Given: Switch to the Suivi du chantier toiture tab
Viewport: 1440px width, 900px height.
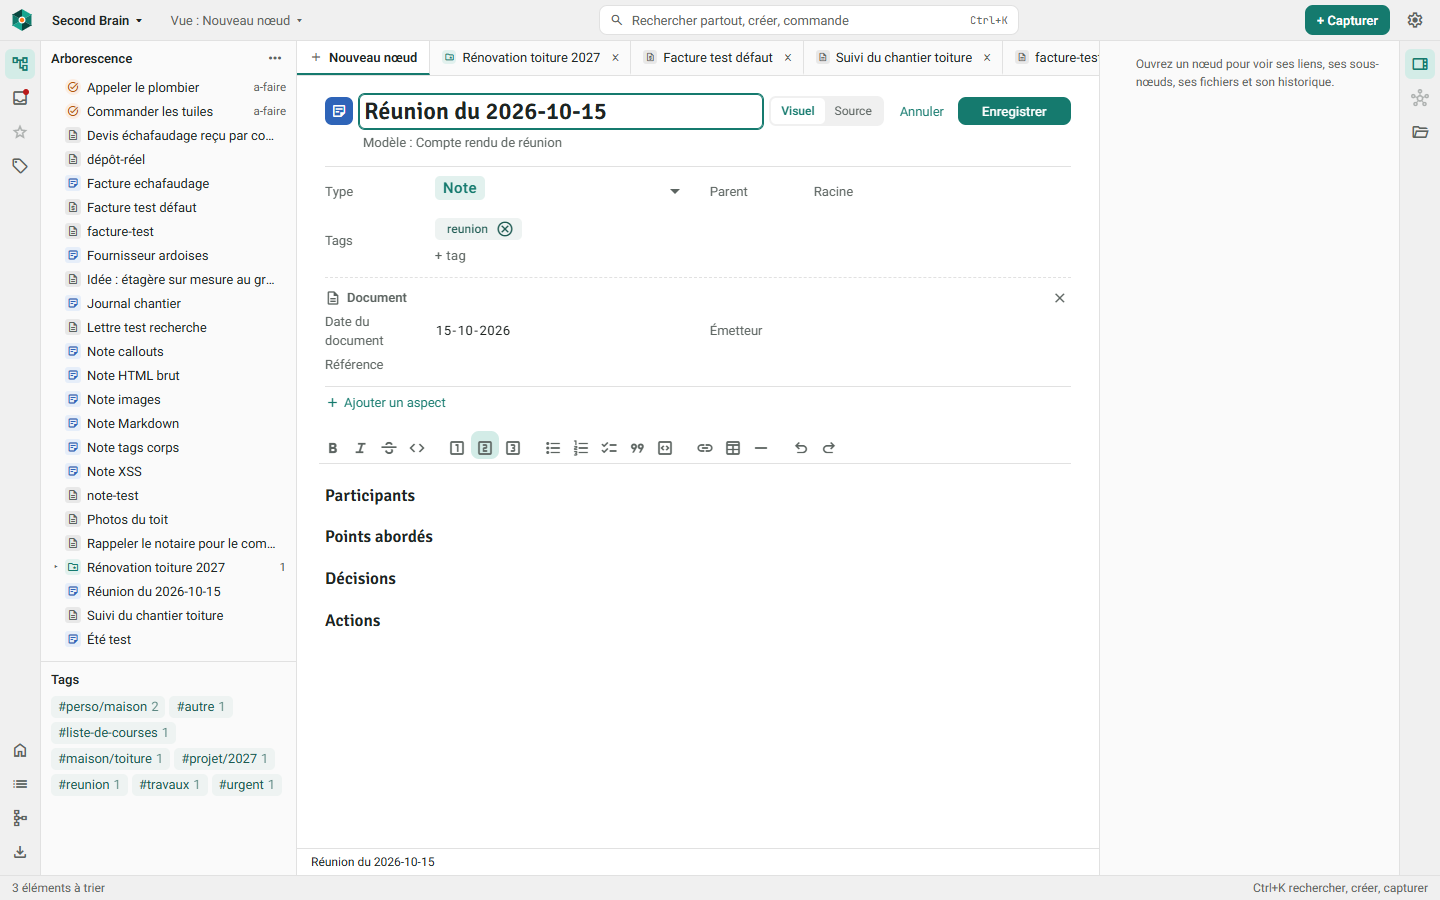Looking at the screenshot, I should coord(904,58).
